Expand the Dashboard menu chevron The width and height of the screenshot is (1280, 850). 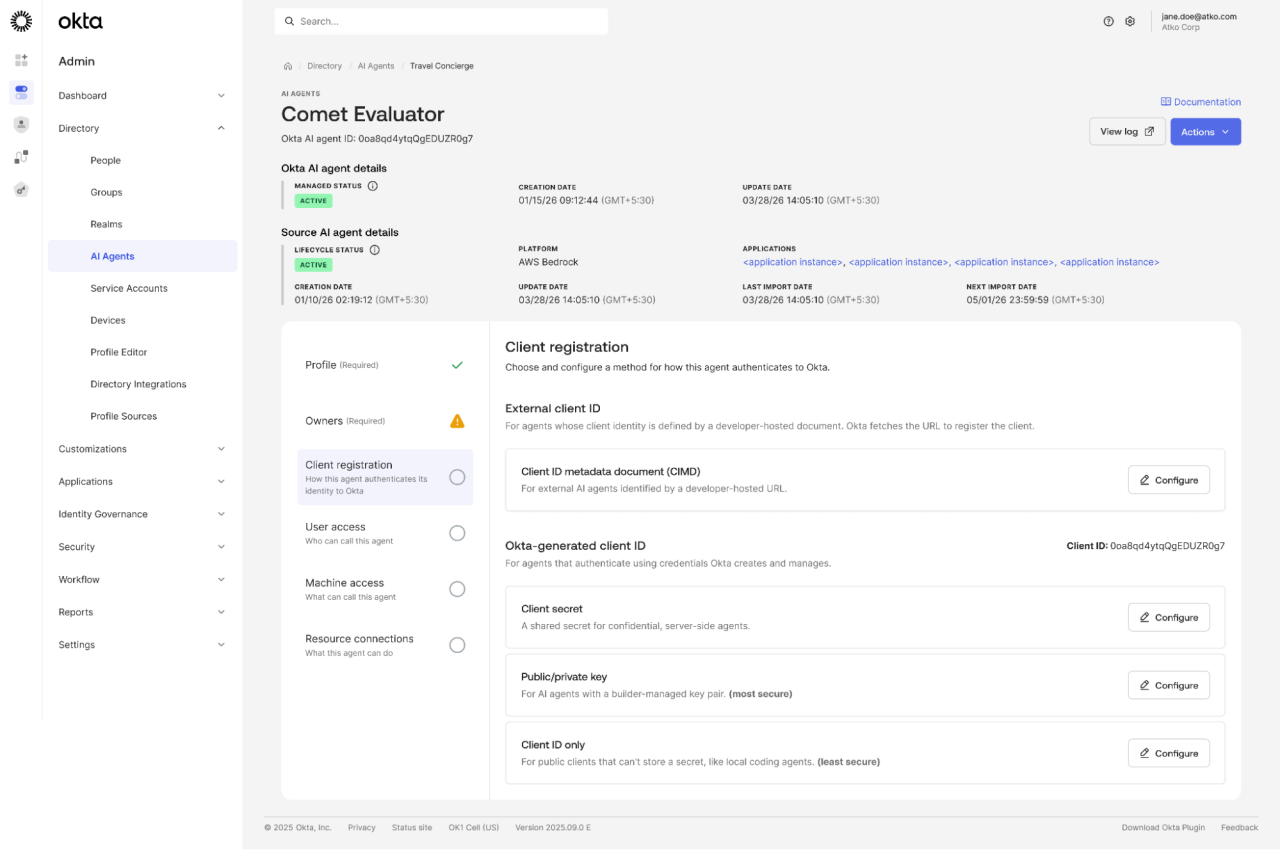click(x=221, y=96)
